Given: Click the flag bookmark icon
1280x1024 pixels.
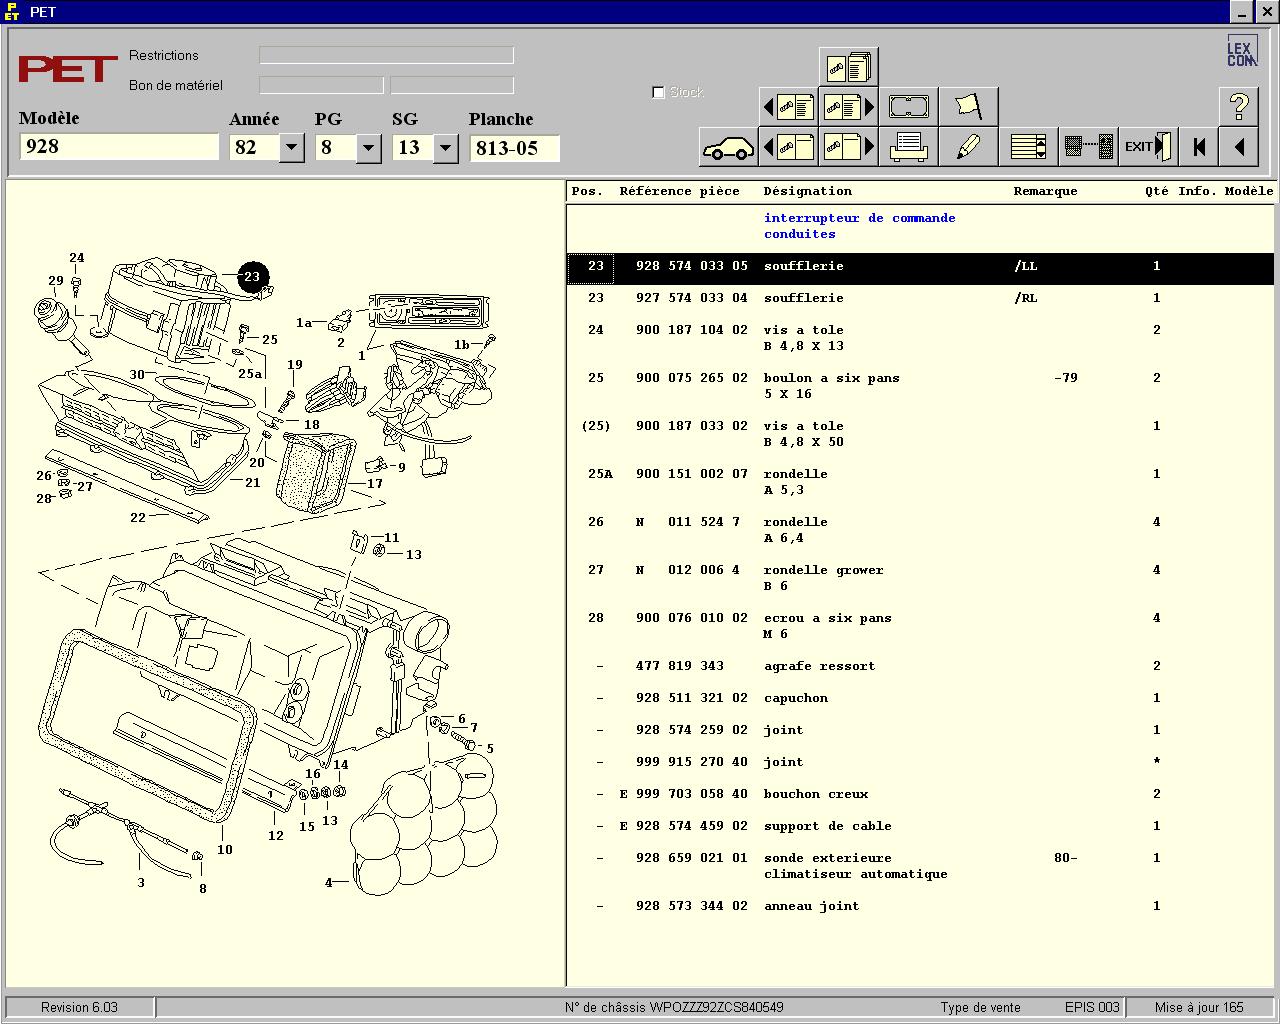Looking at the screenshot, I should coord(968,107).
